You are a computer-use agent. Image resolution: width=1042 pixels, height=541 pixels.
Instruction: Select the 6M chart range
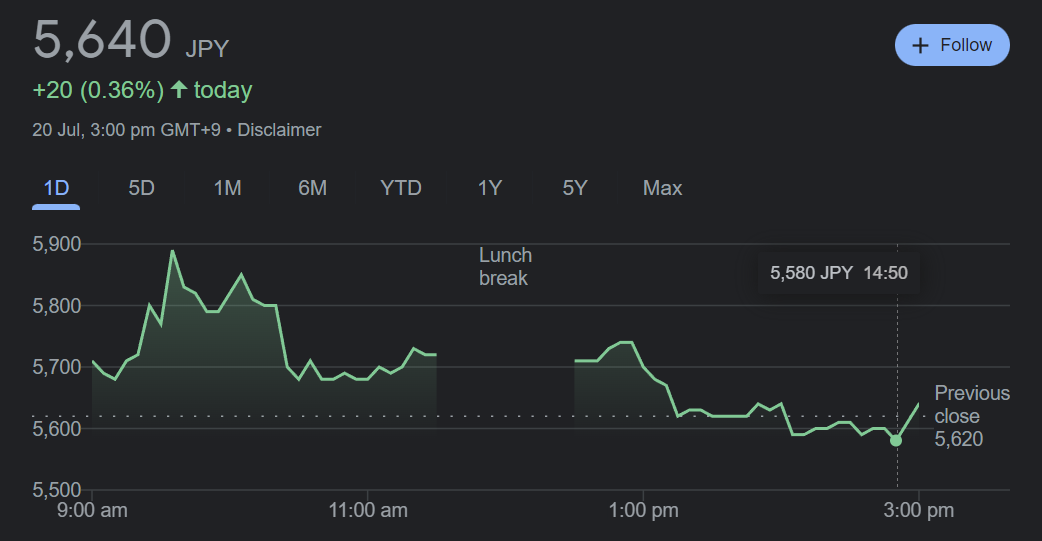tap(313, 188)
